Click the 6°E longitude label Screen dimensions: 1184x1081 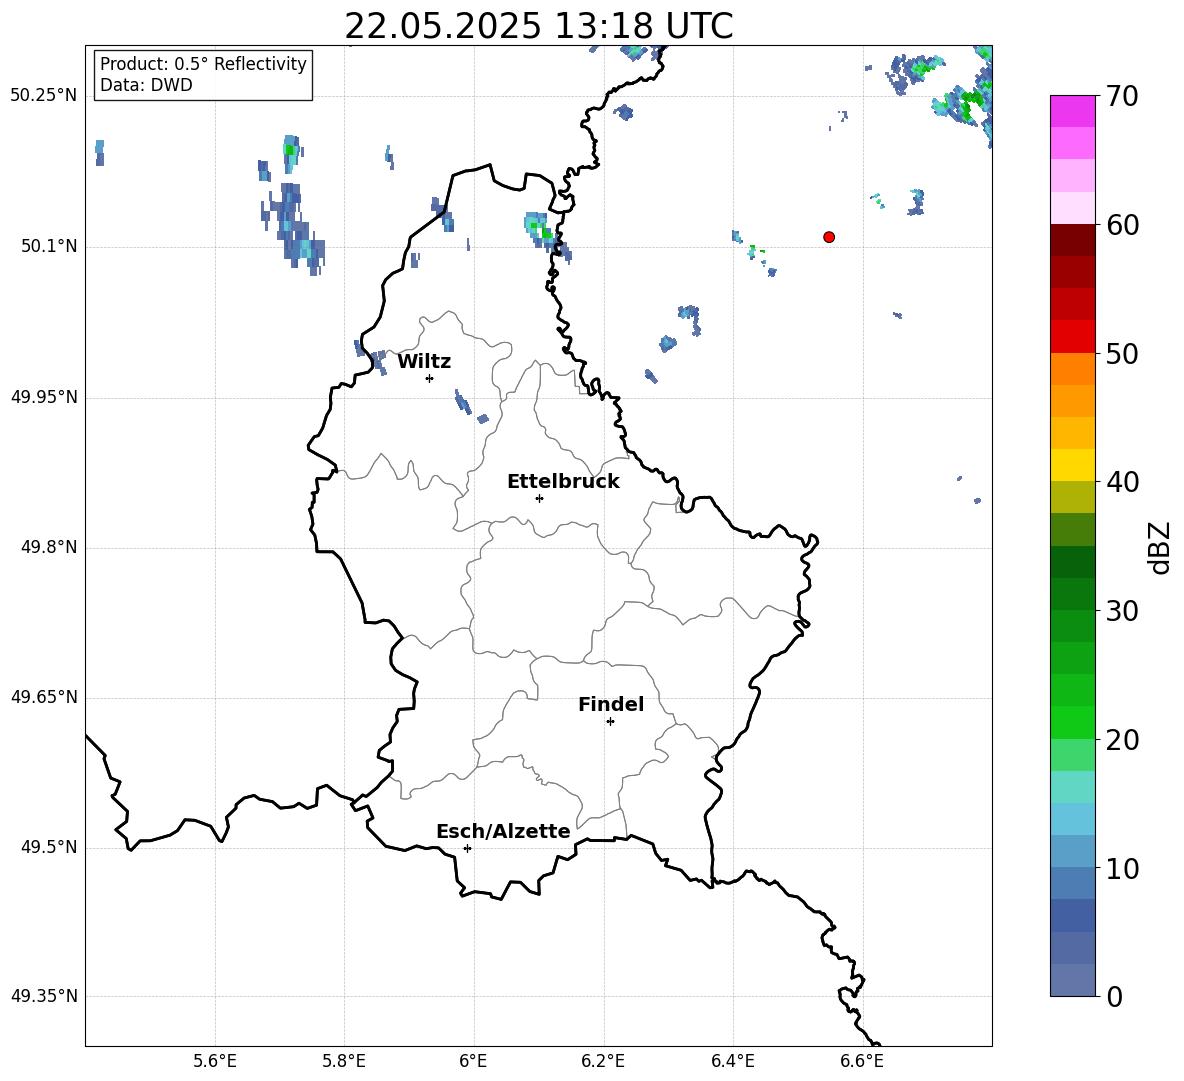(x=473, y=1061)
